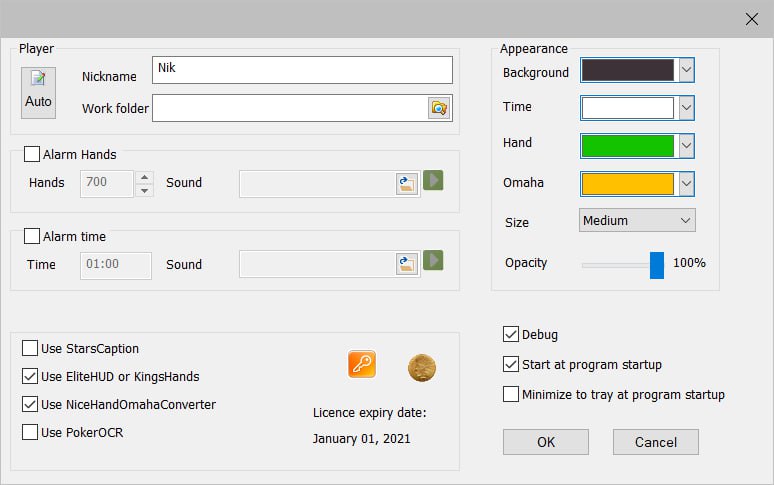
Task: Click the green Hand color swatch
Action: [x=627, y=146]
